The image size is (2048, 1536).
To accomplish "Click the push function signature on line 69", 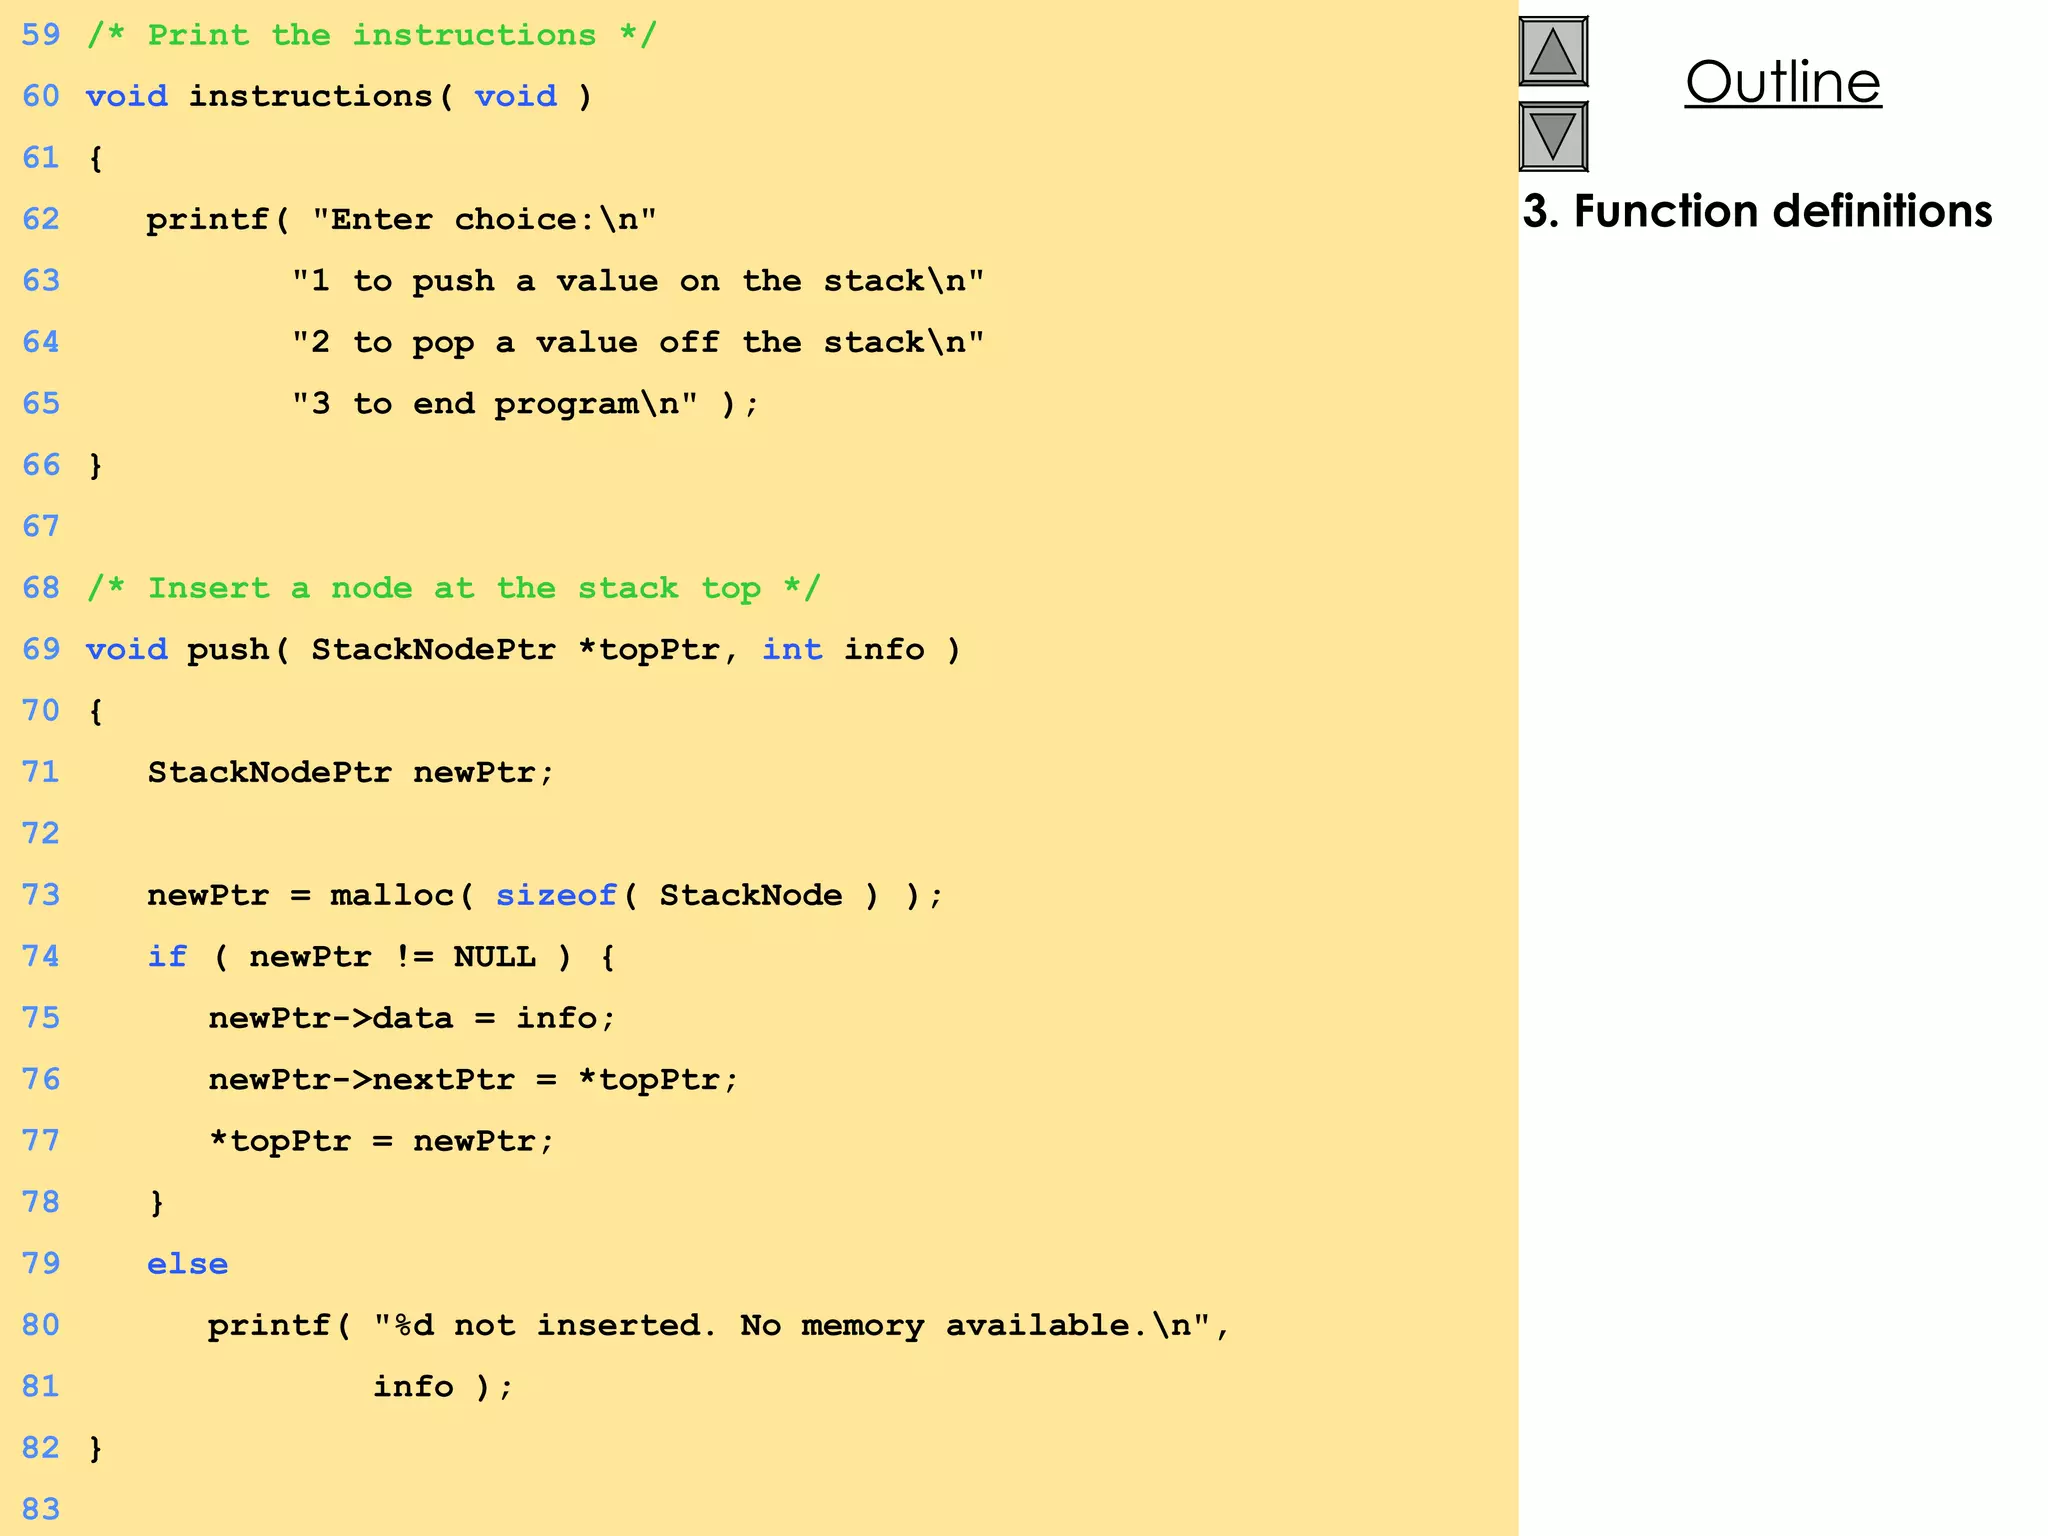I will (x=523, y=650).
